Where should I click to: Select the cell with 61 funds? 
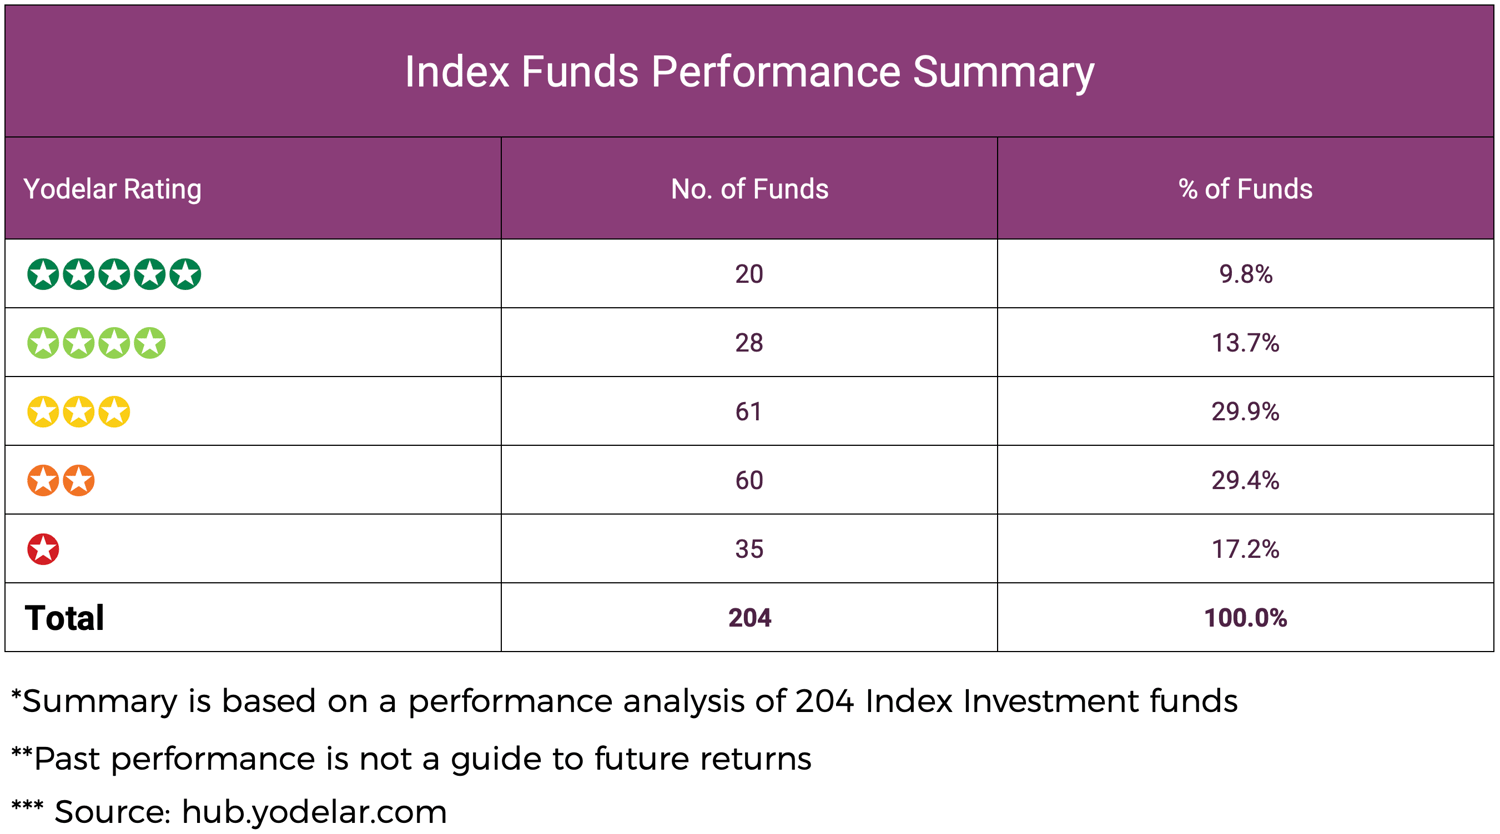(x=749, y=412)
